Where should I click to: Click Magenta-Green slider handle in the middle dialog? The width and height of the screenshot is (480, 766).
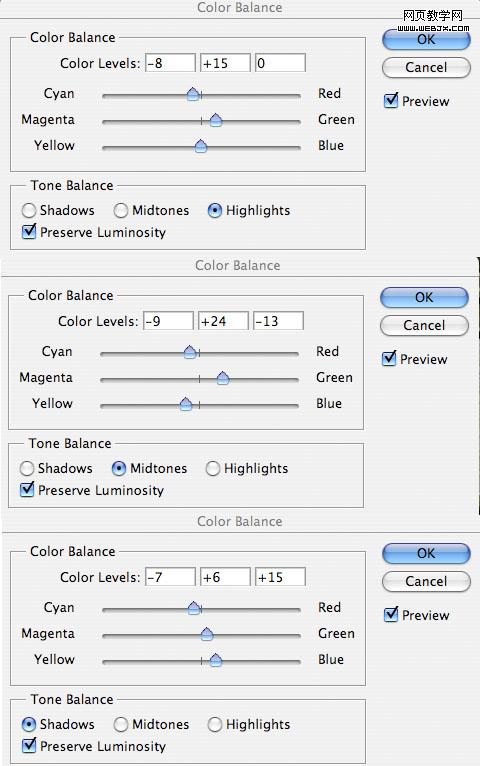coord(223,378)
